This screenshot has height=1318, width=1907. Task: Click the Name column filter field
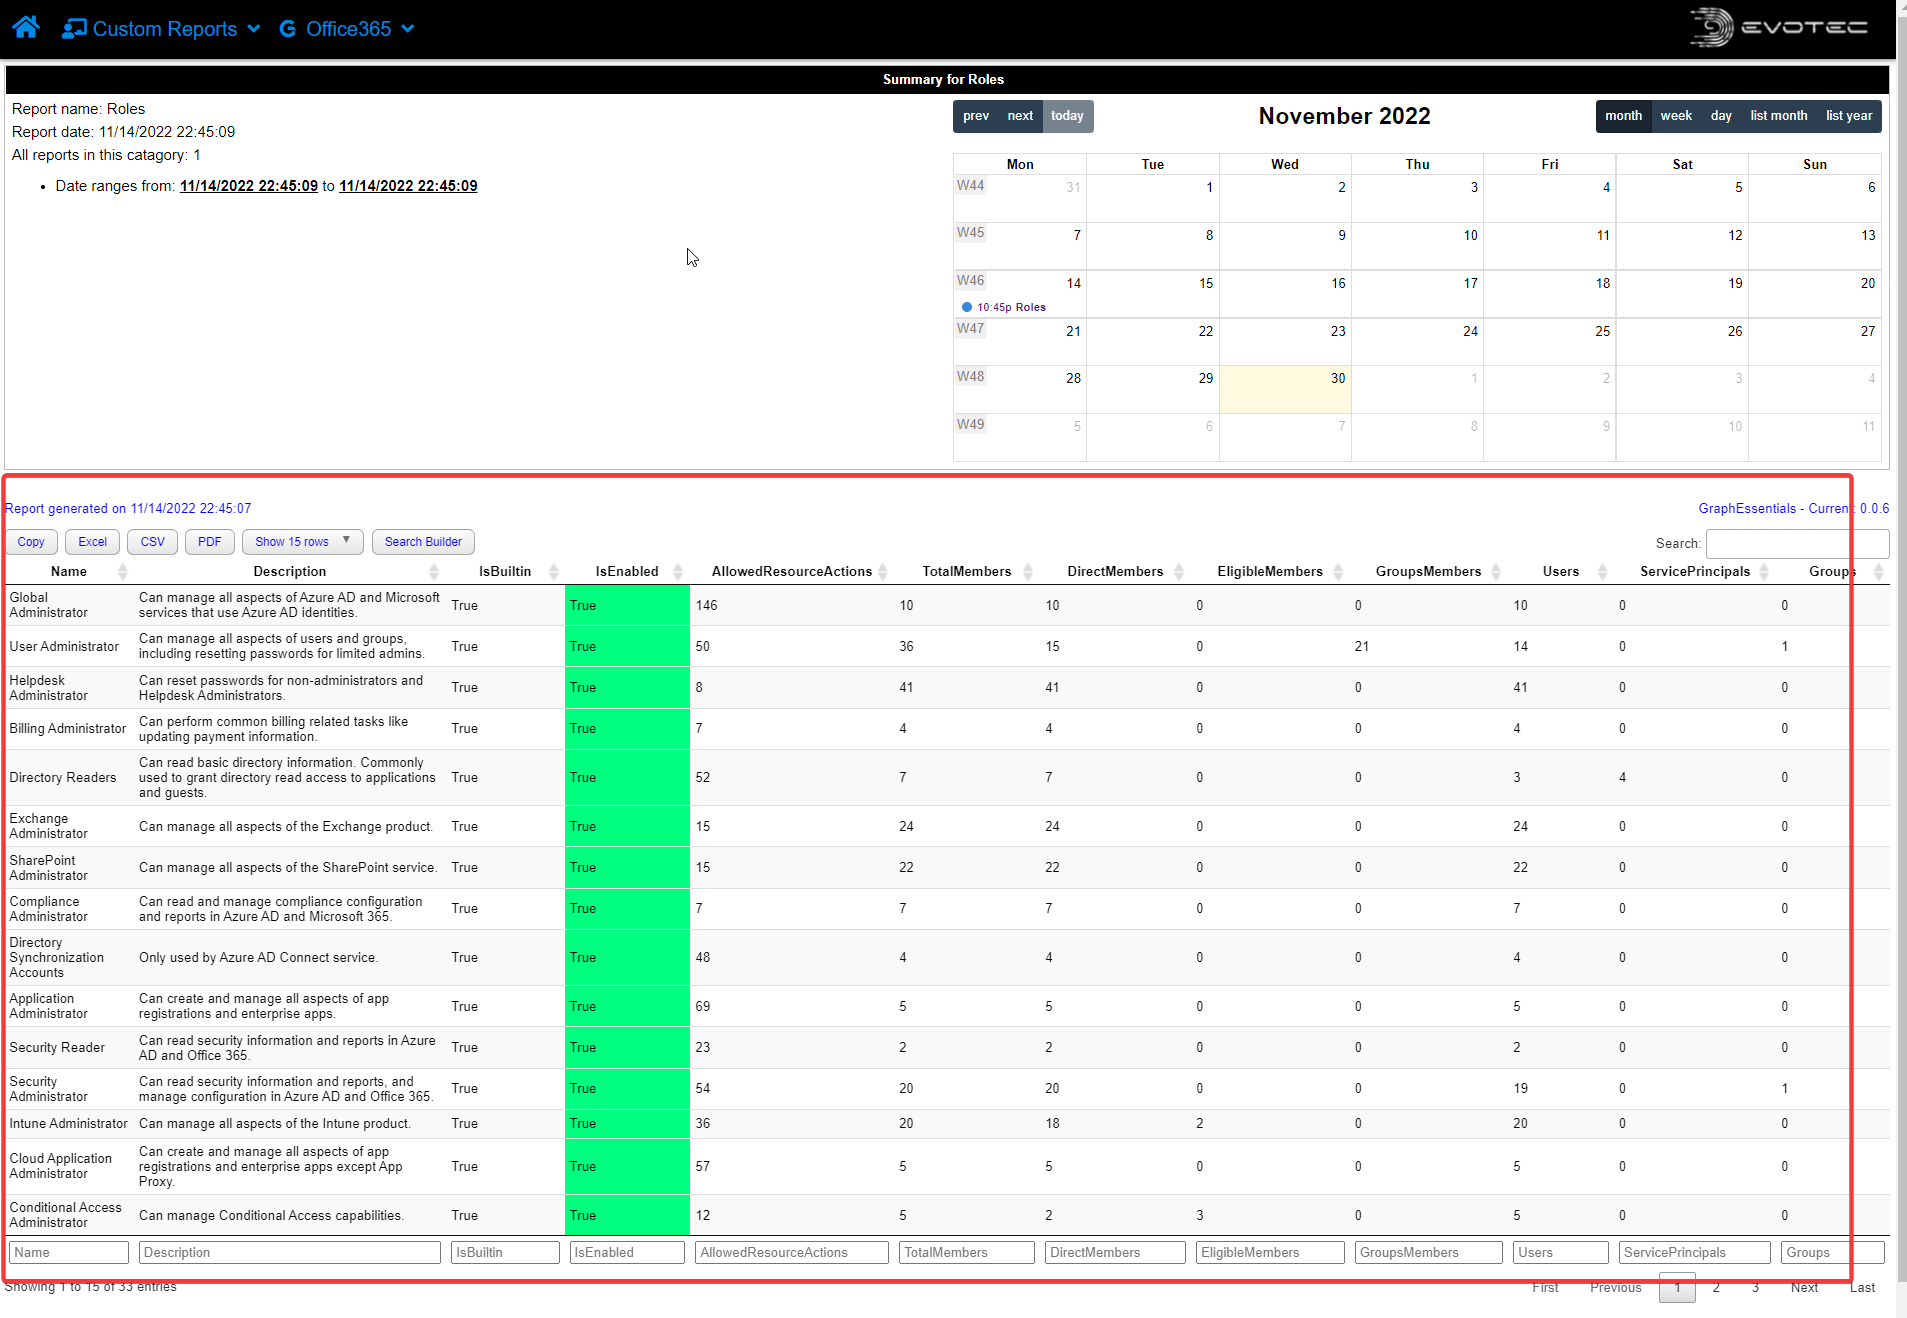pyautogui.click(x=69, y=1253)
